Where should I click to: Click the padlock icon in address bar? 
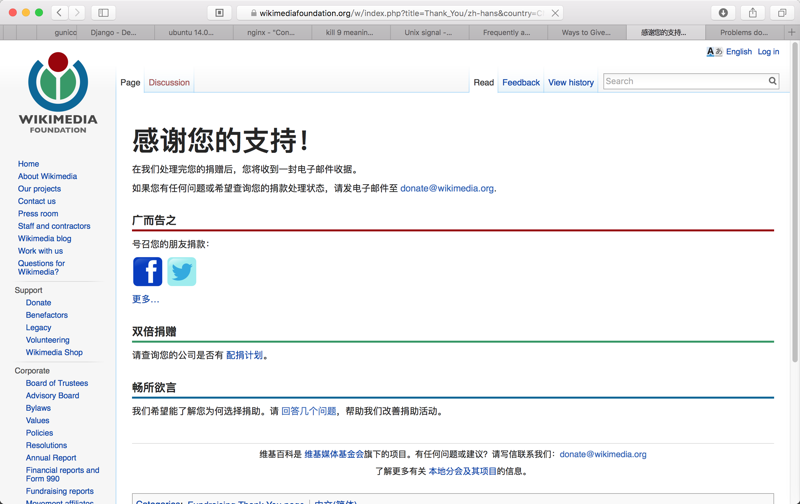click(x=254, y=13)
